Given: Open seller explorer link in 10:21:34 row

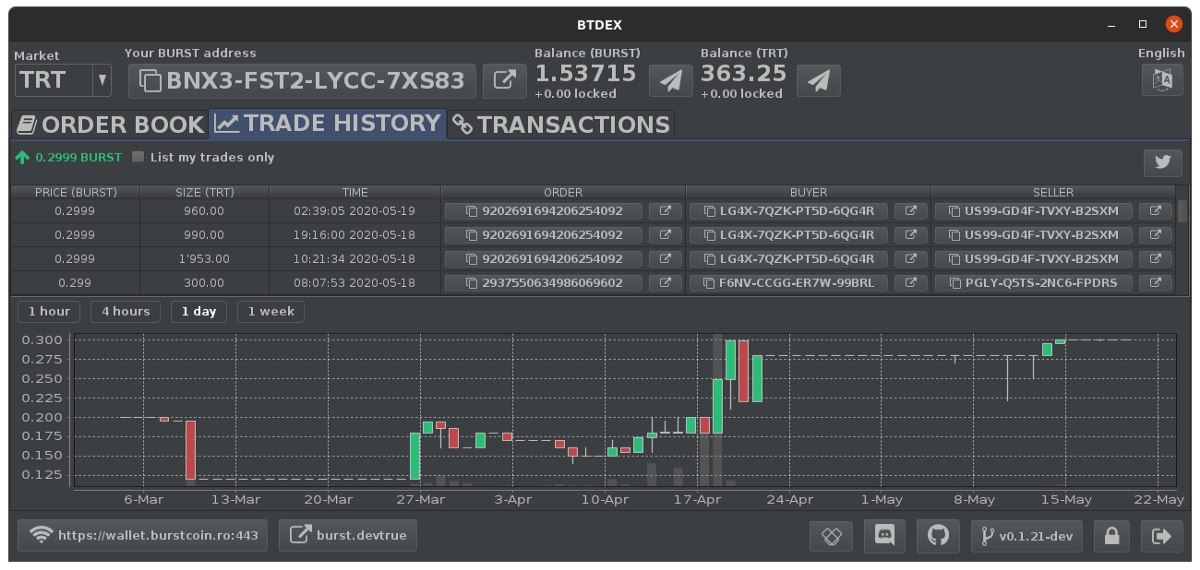Looking at the screenshot, I should point(1155,259).
